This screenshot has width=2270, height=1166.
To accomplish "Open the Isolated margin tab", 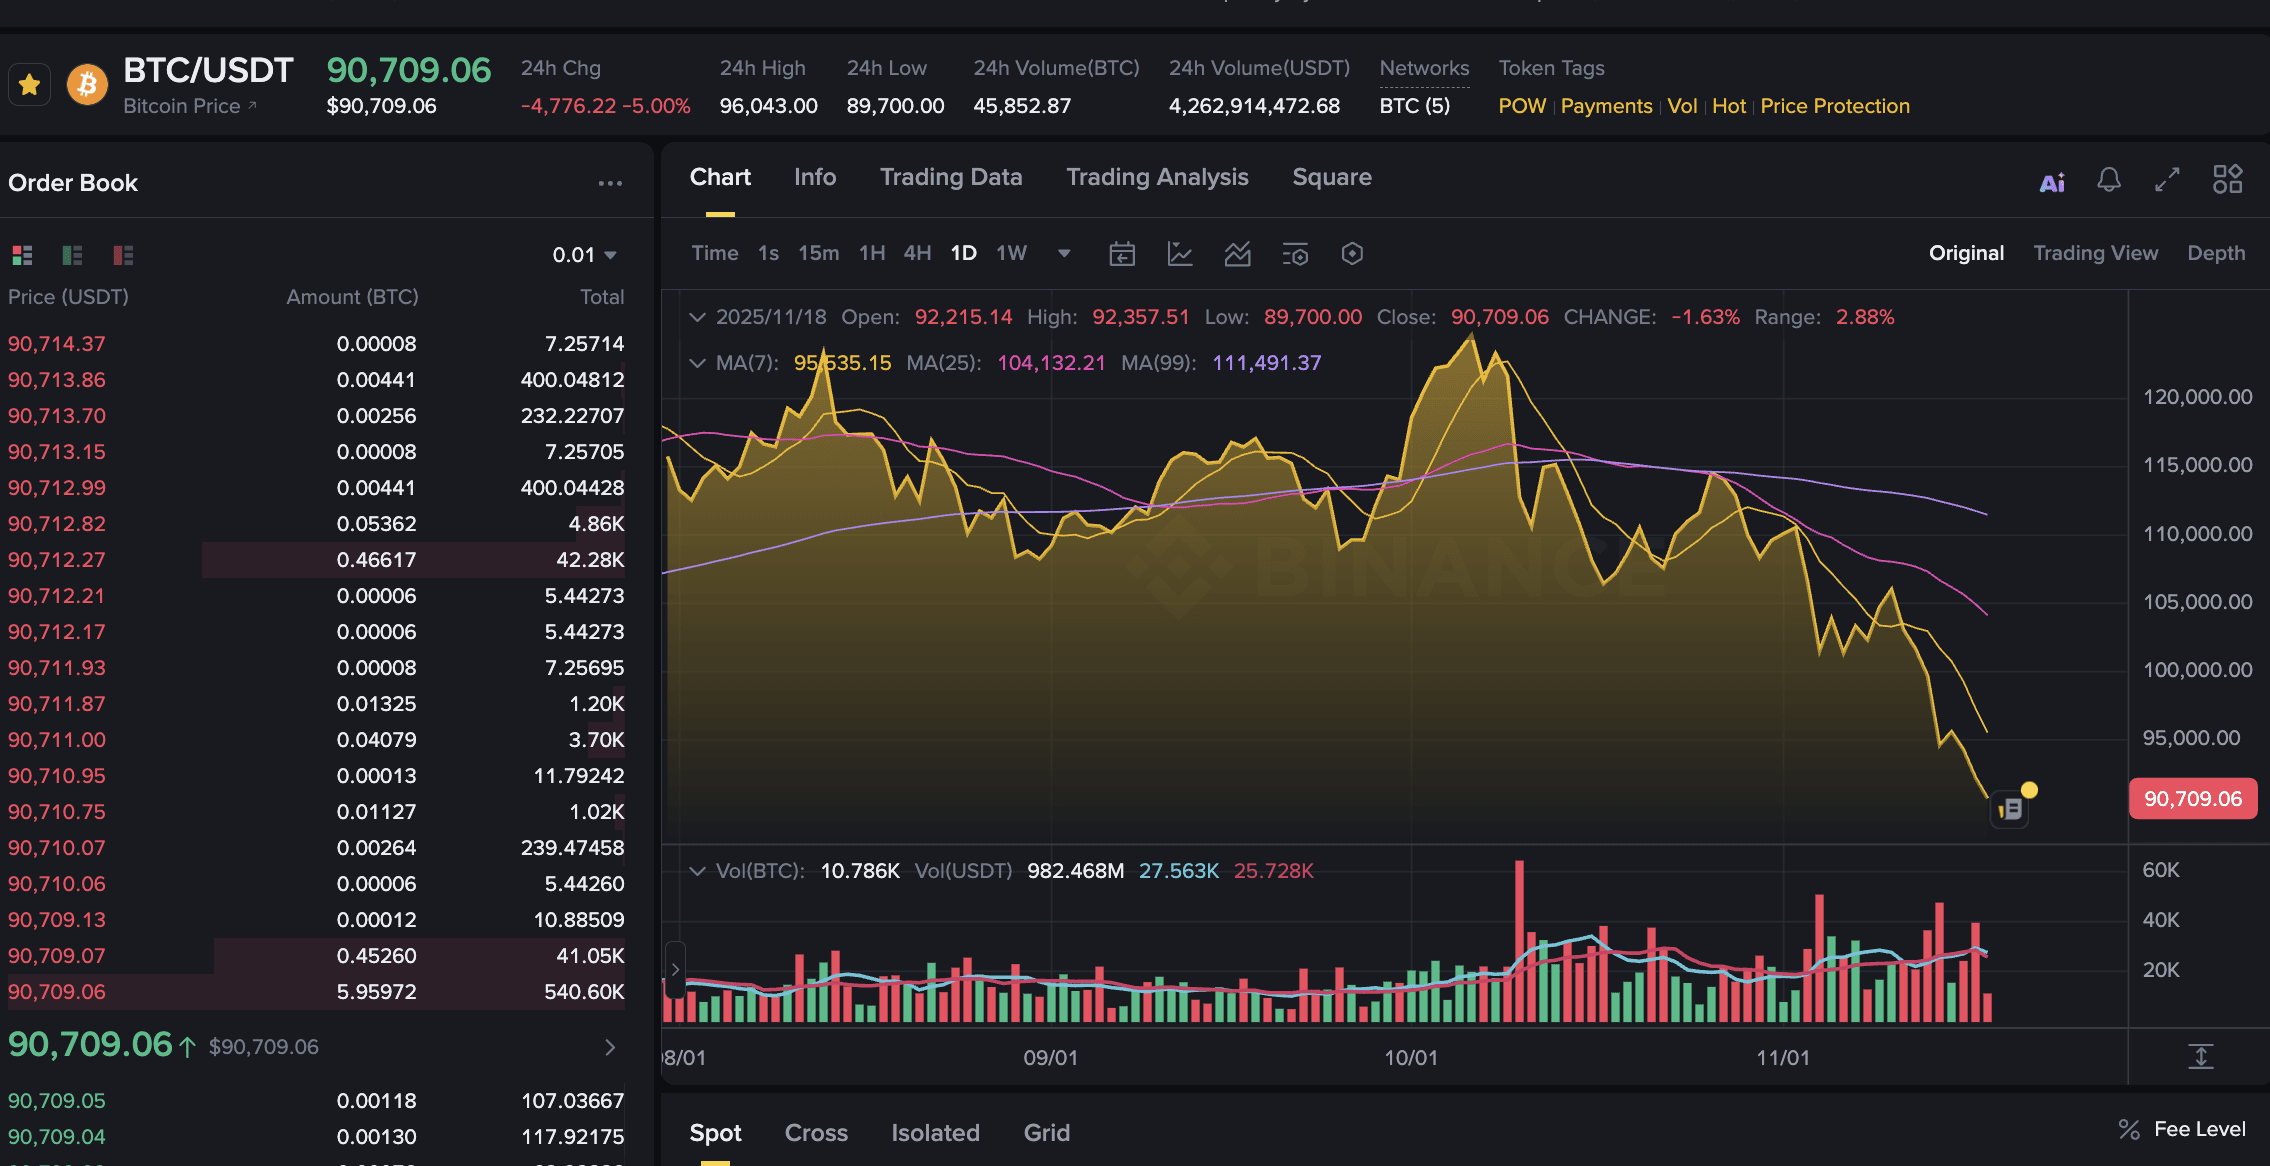I will point(934,1132).
